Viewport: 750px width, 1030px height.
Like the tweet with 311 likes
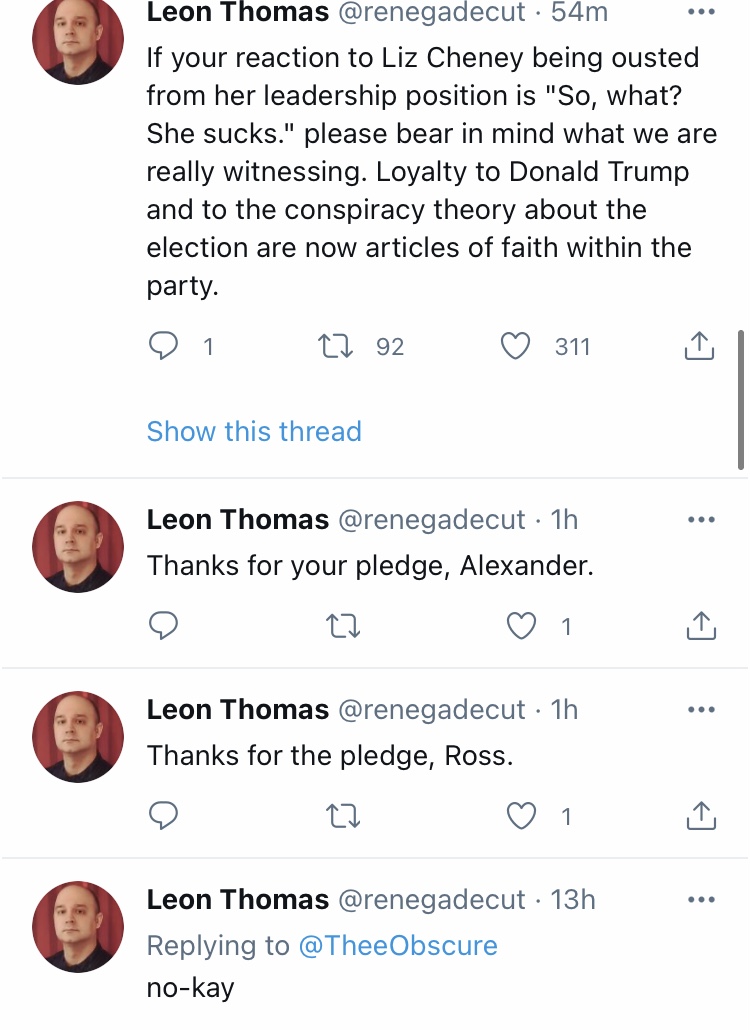(x=516, y=346)
